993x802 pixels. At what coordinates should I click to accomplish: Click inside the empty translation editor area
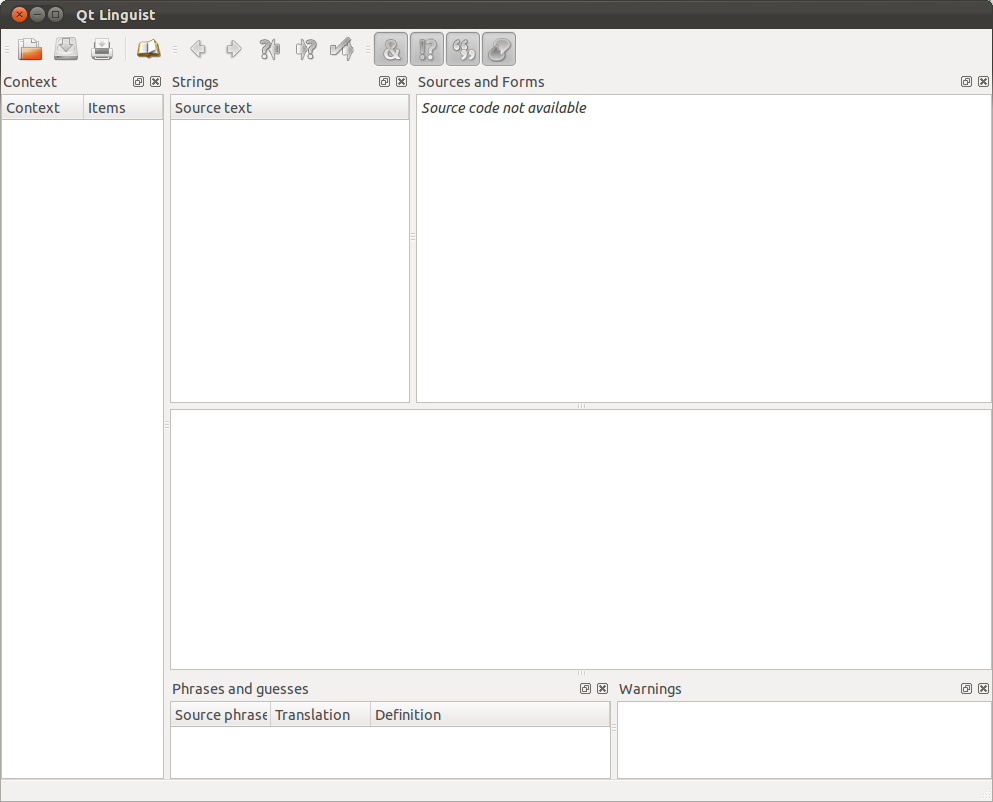click(581, 539)
